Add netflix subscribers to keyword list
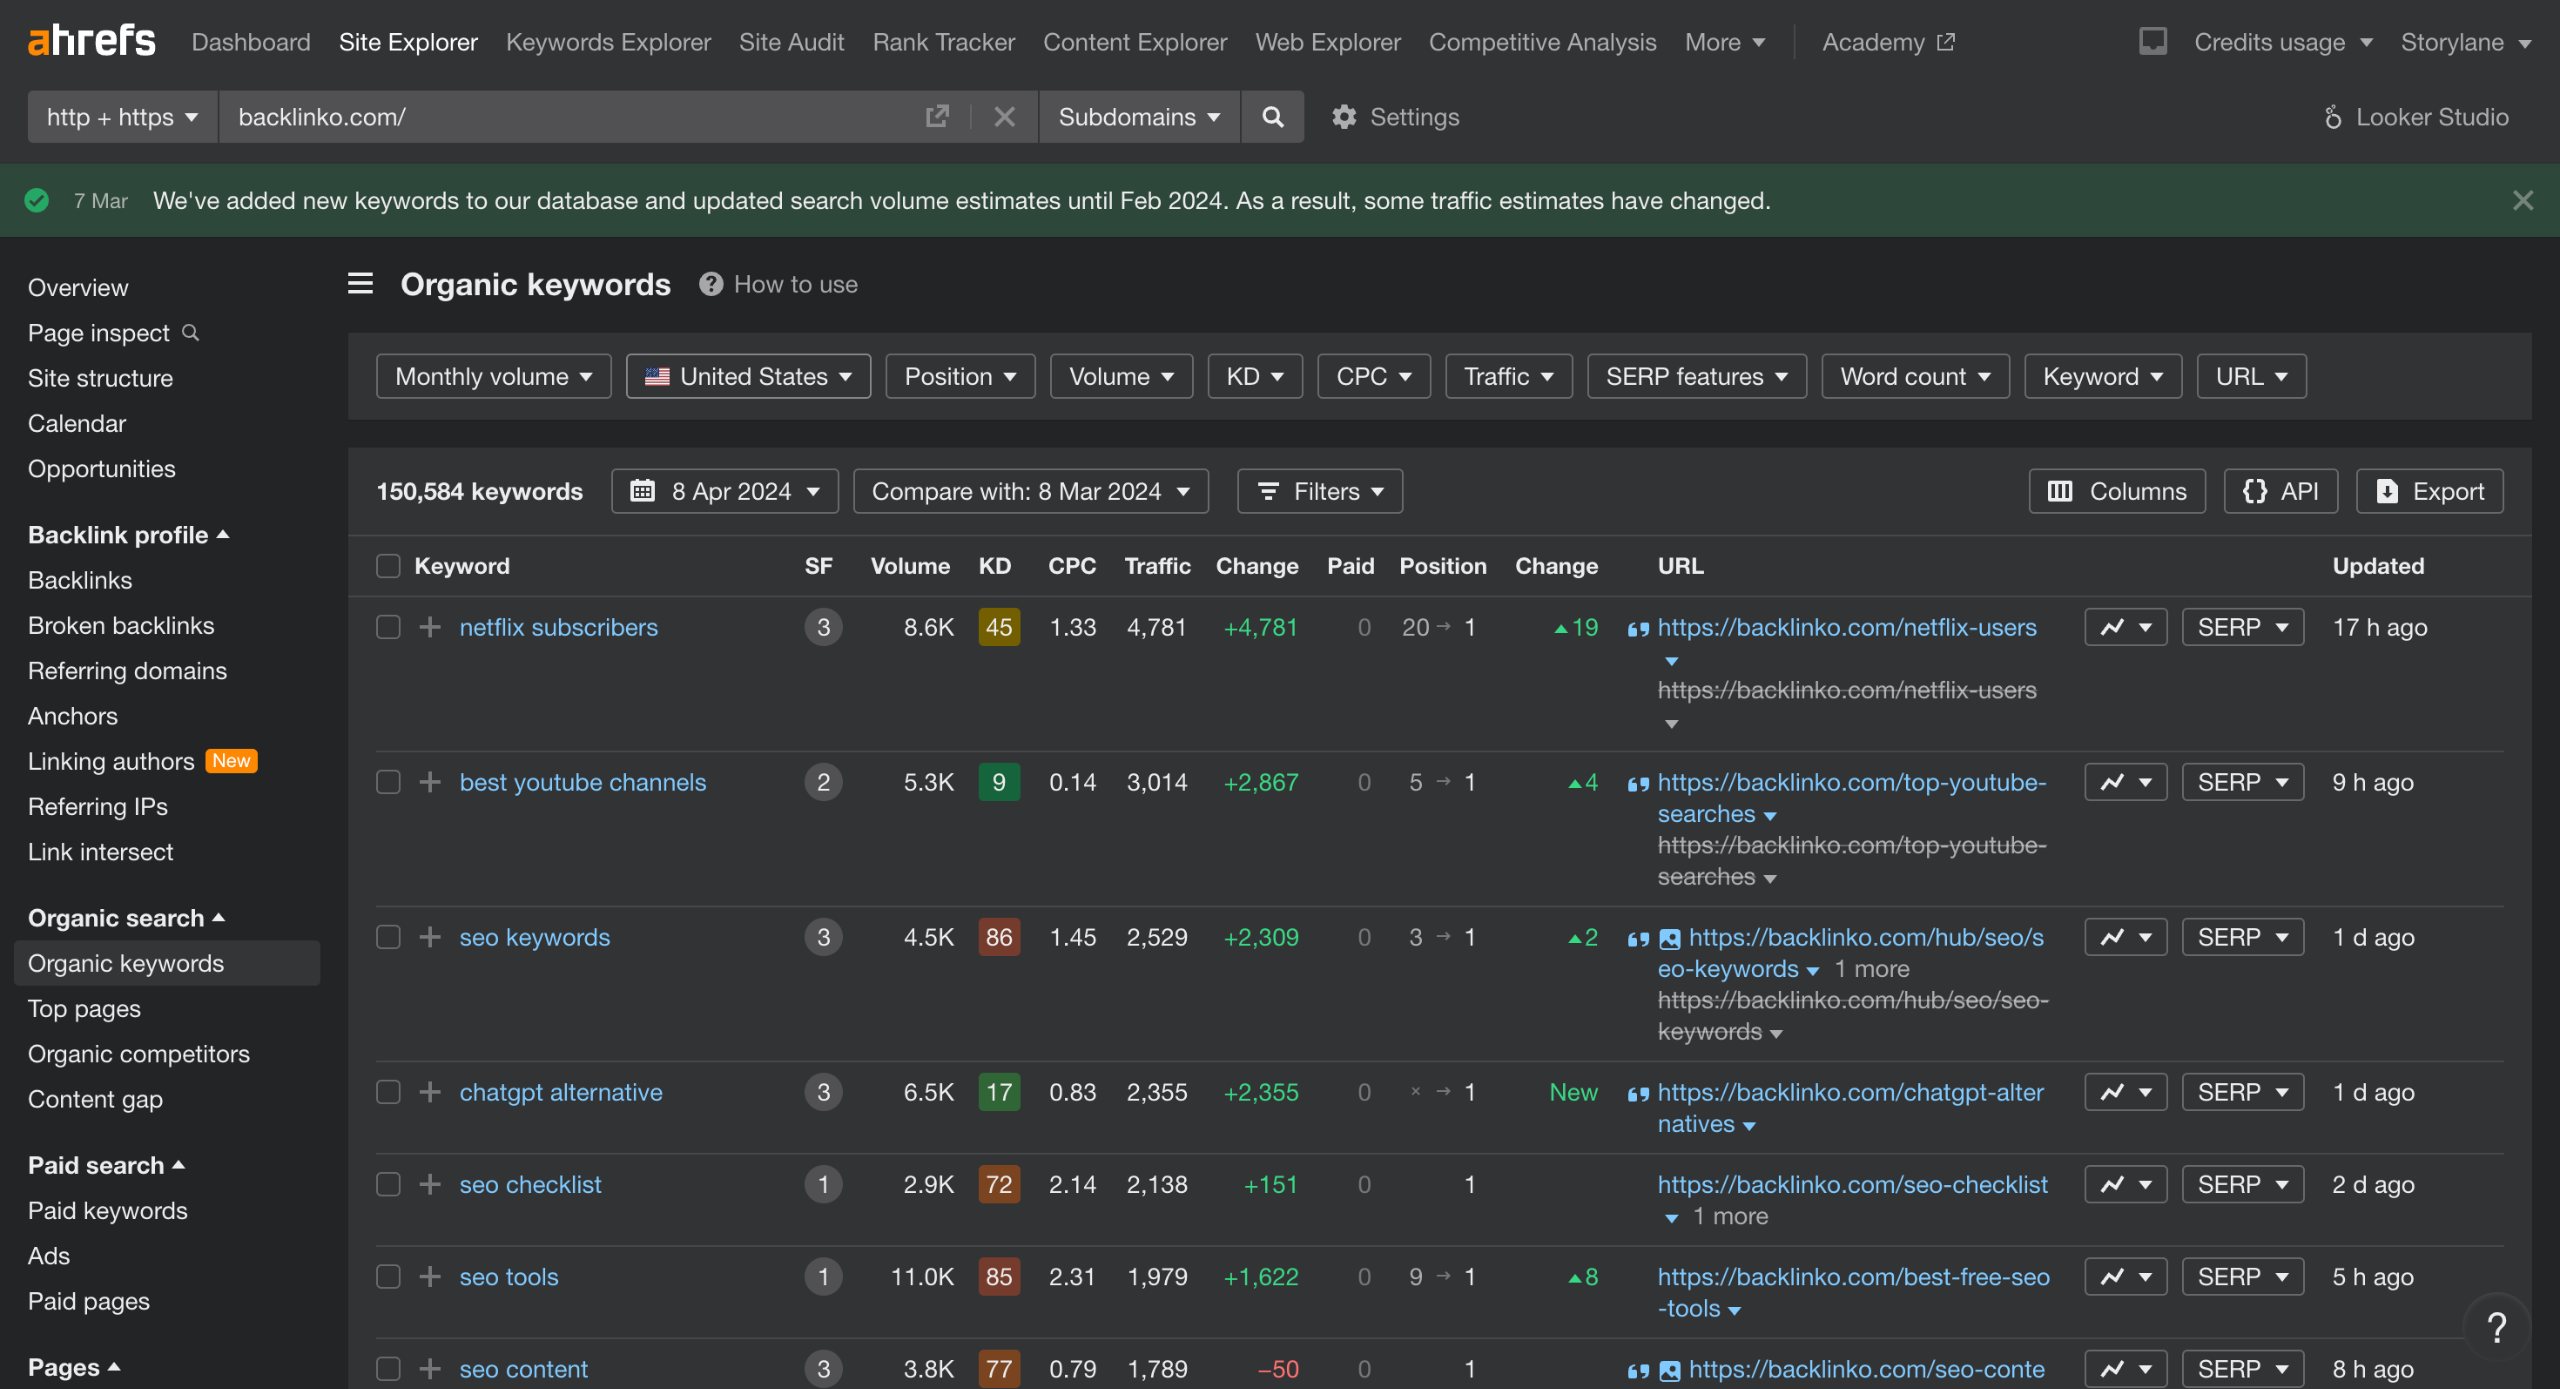The width and height of the screenshot is (2560, 1389). [430, 627]
